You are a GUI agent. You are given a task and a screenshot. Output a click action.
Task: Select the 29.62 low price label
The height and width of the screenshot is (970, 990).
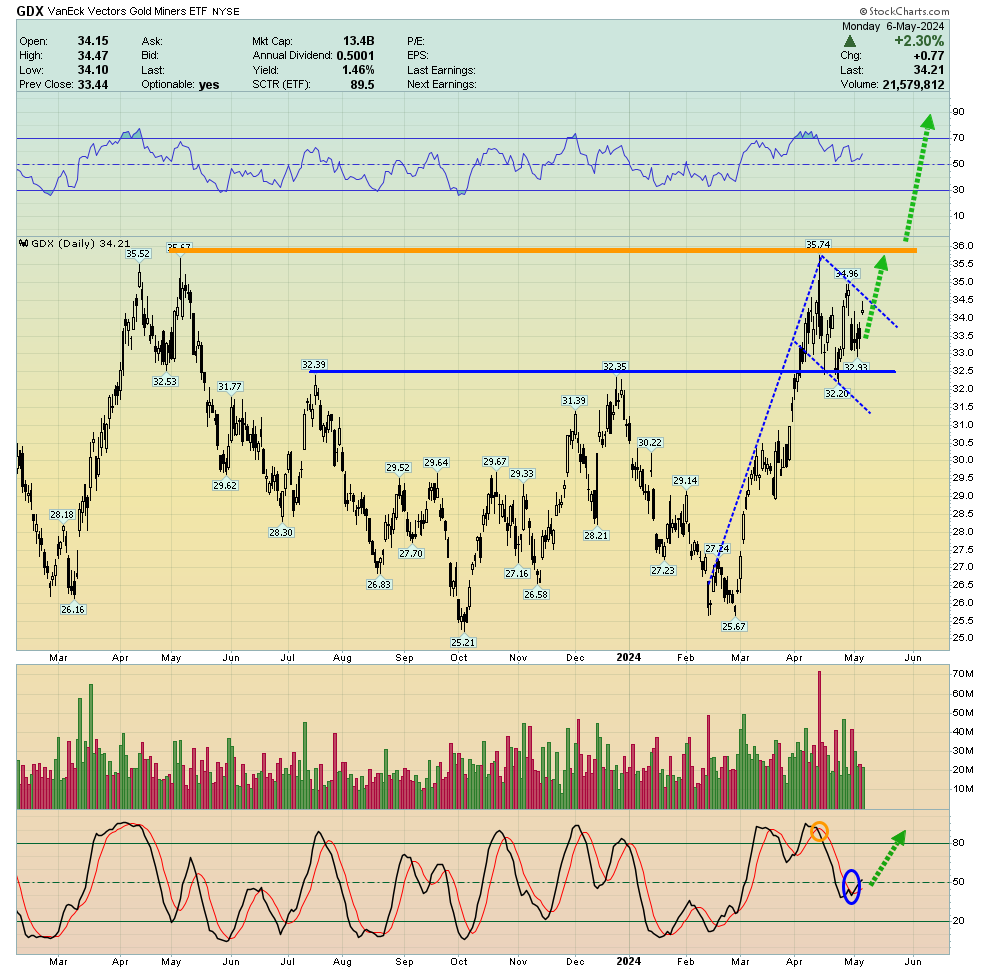(x=225, y=486)
